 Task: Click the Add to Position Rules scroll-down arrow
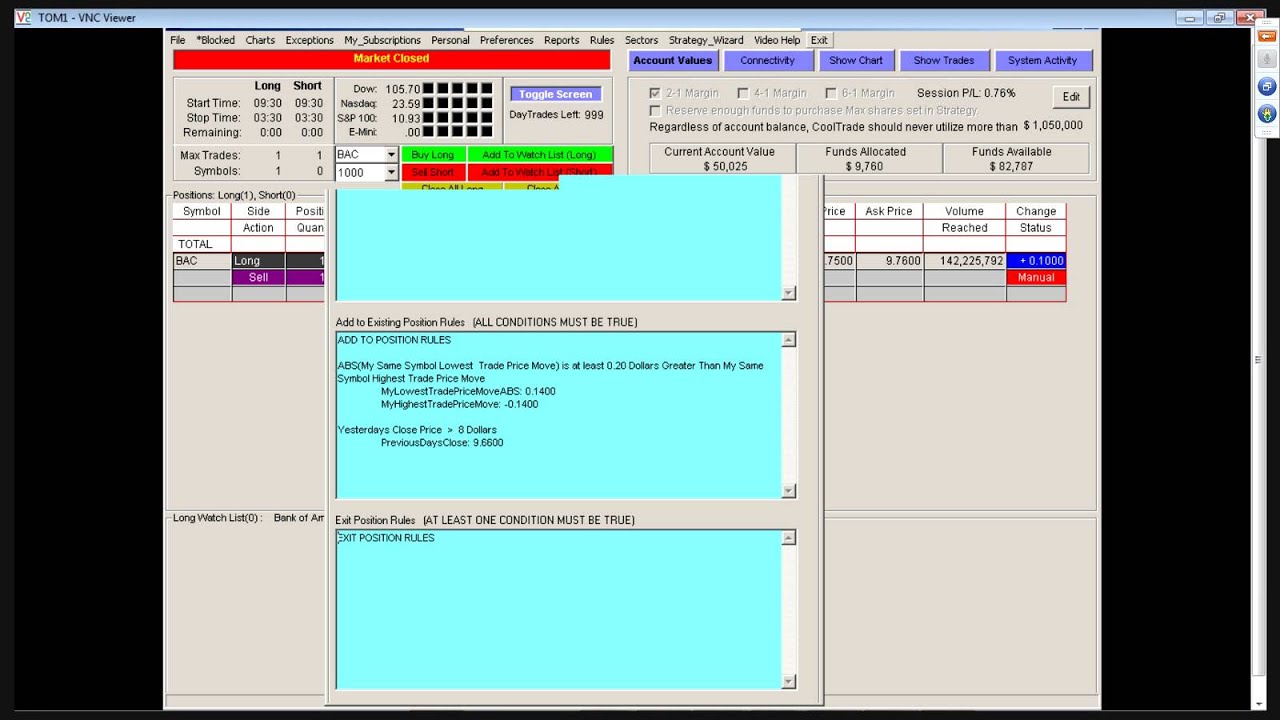tap(789, 490)
